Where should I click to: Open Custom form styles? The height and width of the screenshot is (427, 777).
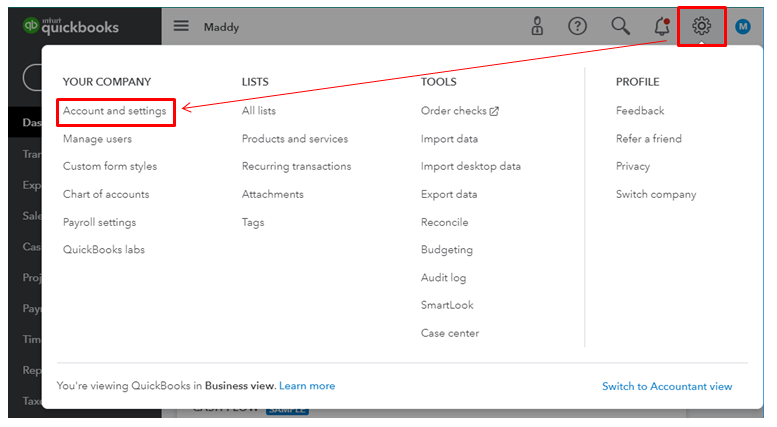[110, 166]
